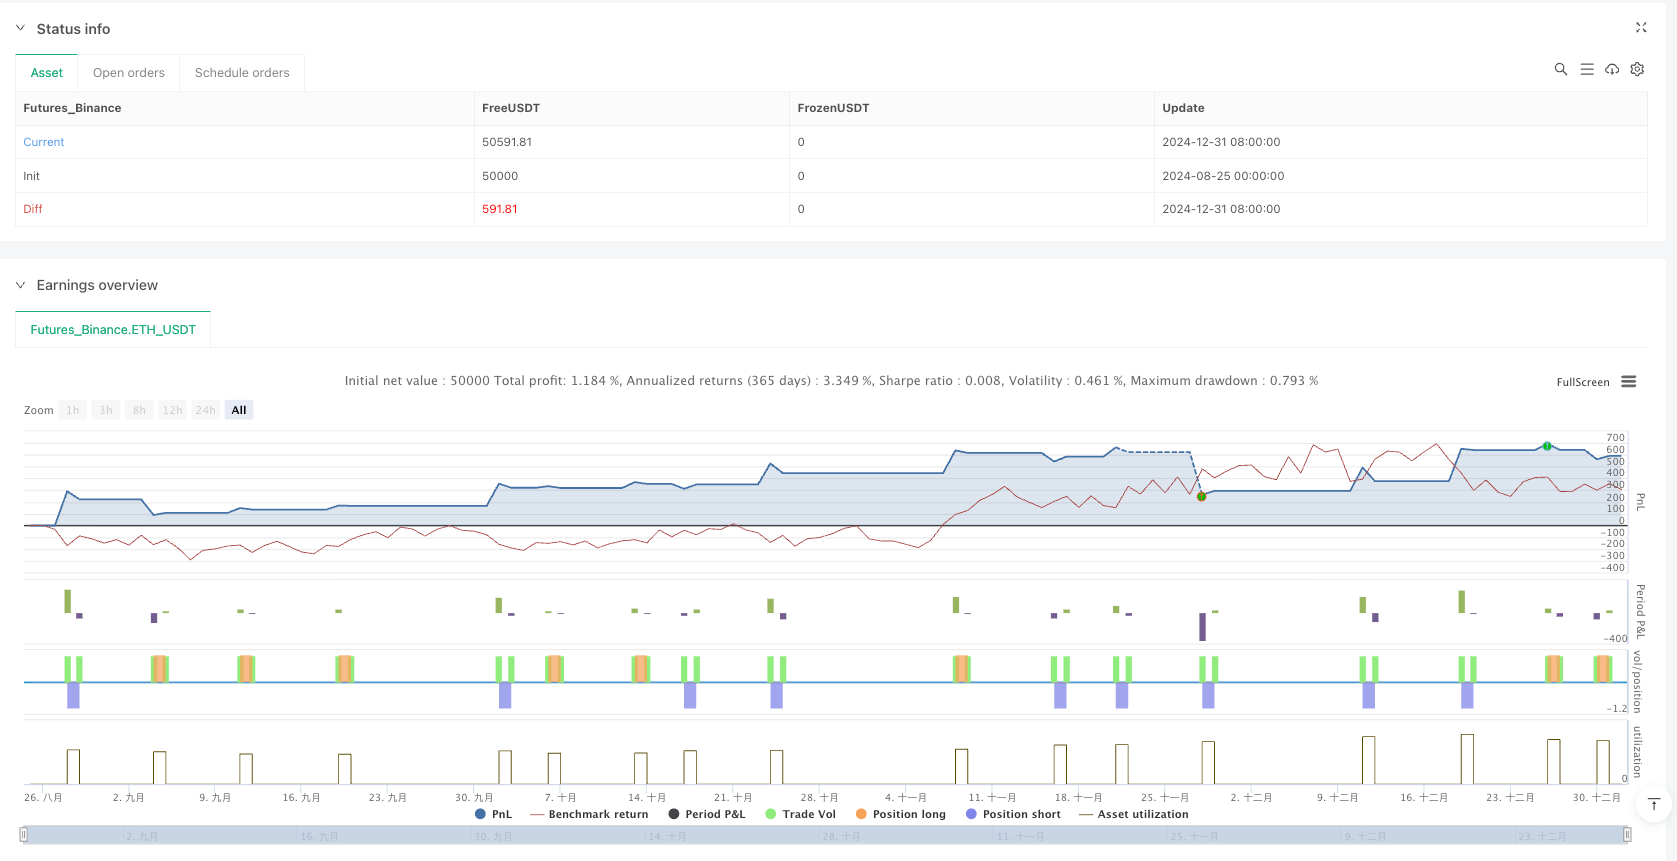Click the expand panel icon at top right
This screenshot has width=1677, height=861.
pyautogui.click(x=1640, y=28)
